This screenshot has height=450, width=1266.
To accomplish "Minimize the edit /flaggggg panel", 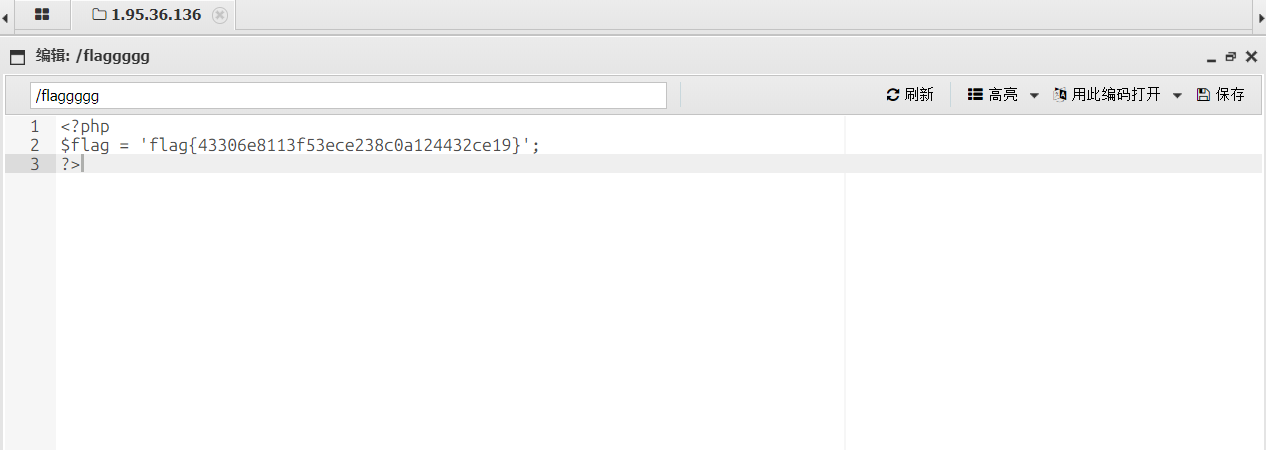I will click(x=1212, y=58).
